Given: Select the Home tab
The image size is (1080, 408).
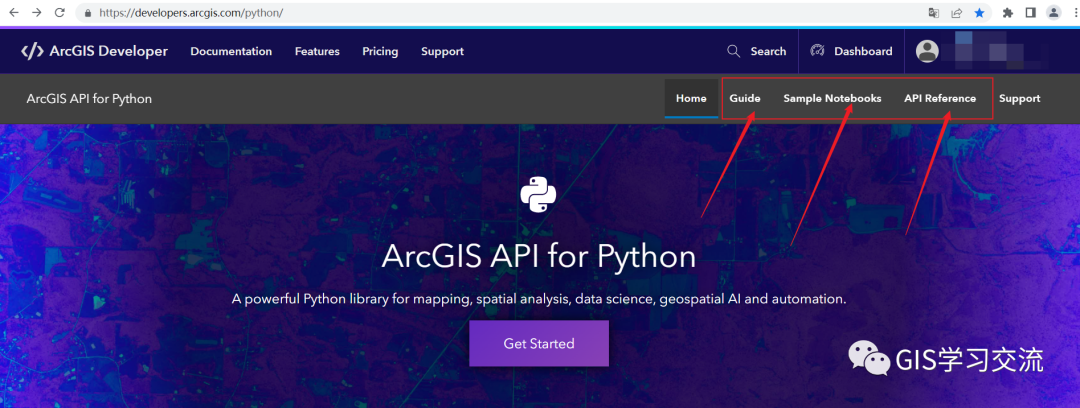Looking at the screenshot, I should (692, 99).
